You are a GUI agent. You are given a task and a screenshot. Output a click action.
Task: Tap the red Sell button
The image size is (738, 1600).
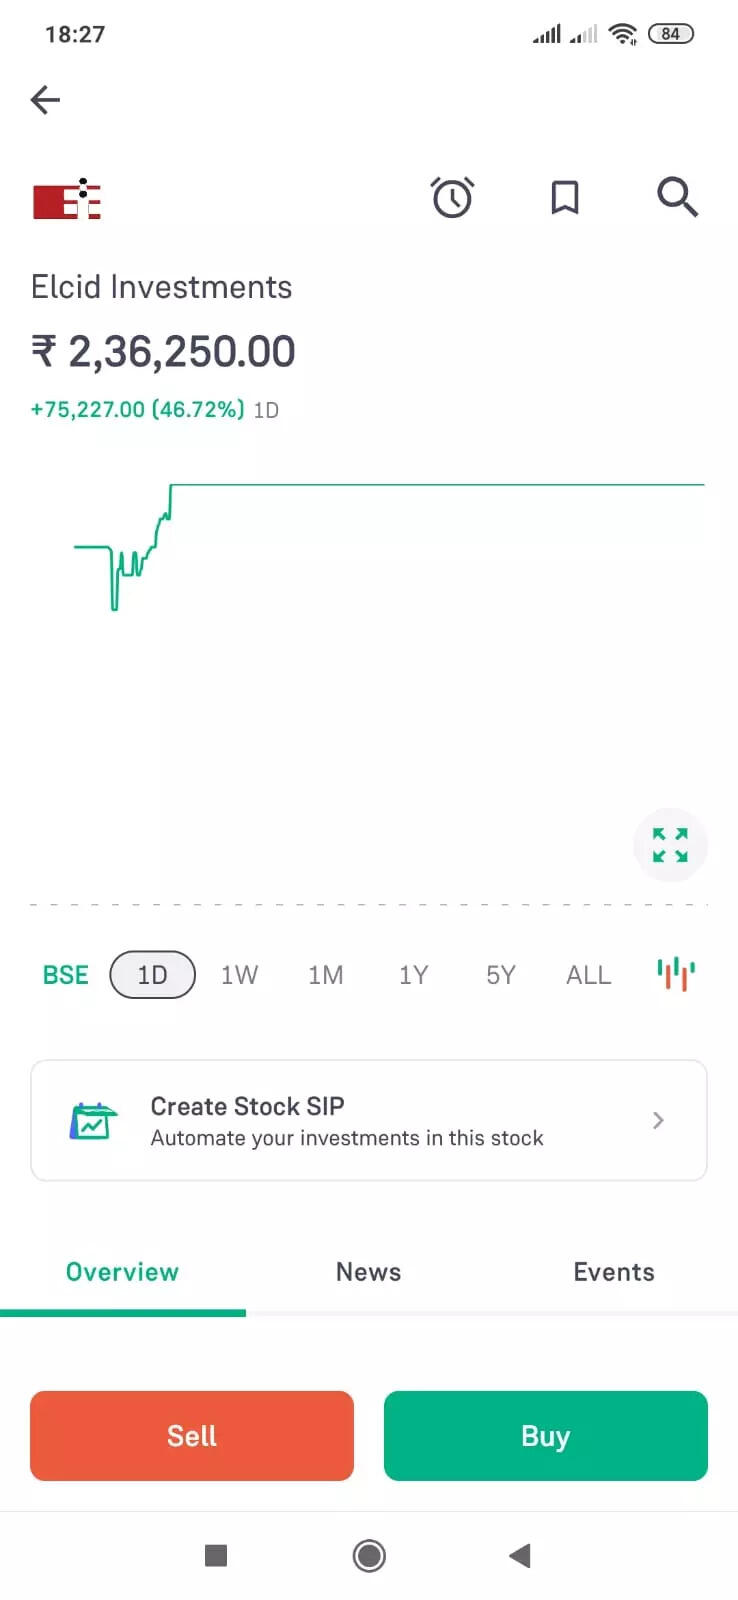[192, 1436]
